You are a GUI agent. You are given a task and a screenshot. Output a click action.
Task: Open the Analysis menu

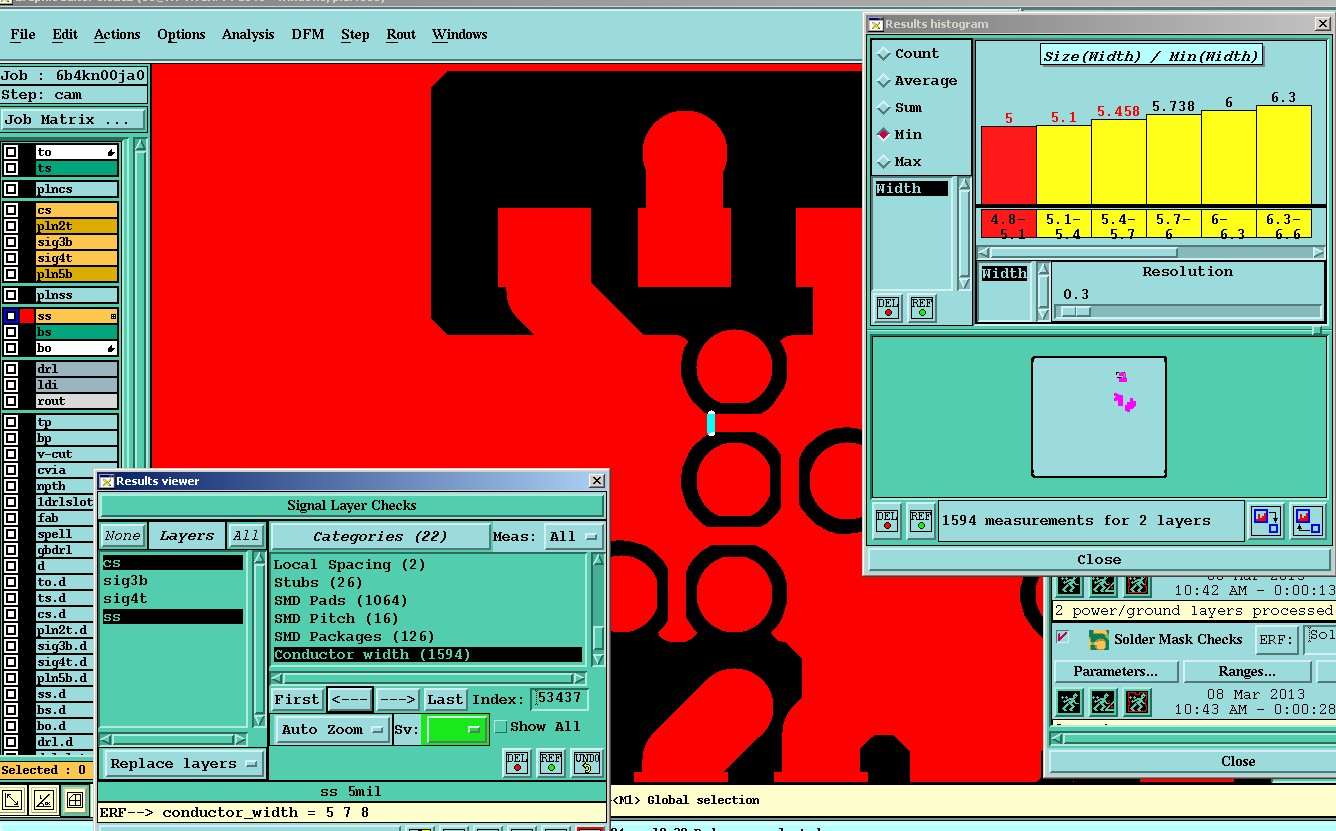click(248, 34)
